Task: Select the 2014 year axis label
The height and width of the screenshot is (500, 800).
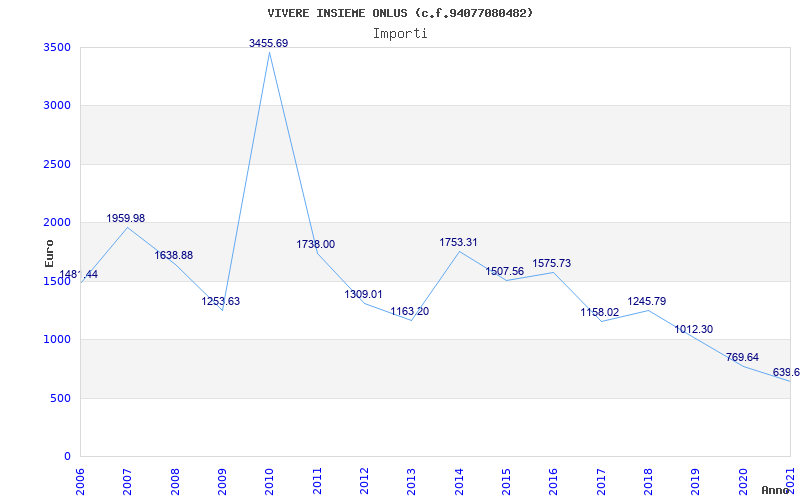Action: click(460, 482)
